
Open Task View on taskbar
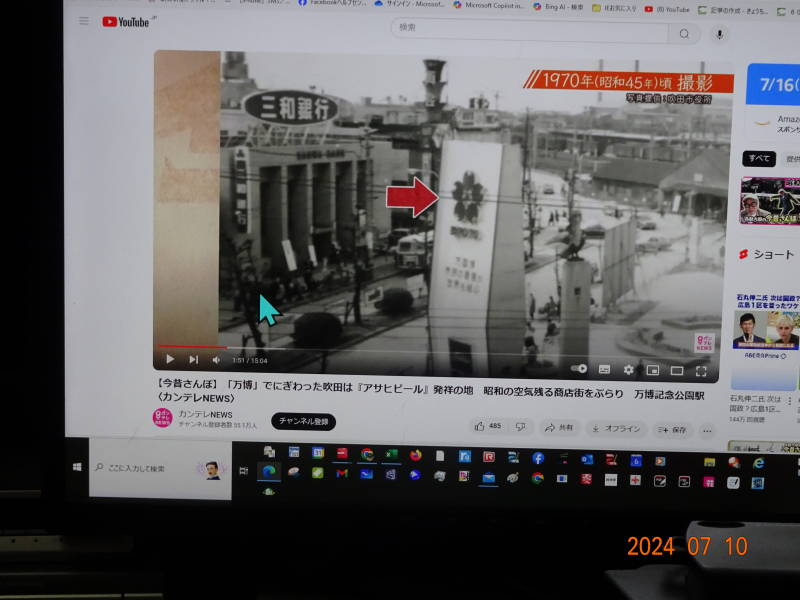tap(243, 470)
